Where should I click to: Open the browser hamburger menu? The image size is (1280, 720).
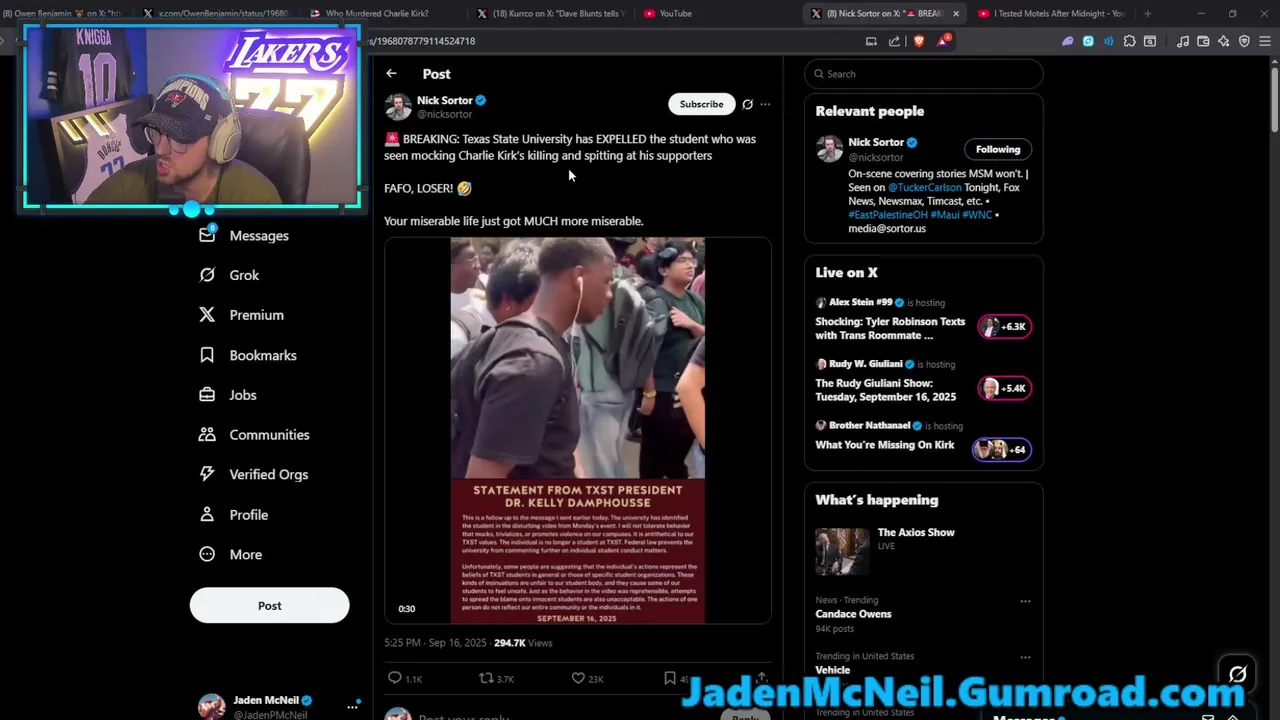[1265, 41]
